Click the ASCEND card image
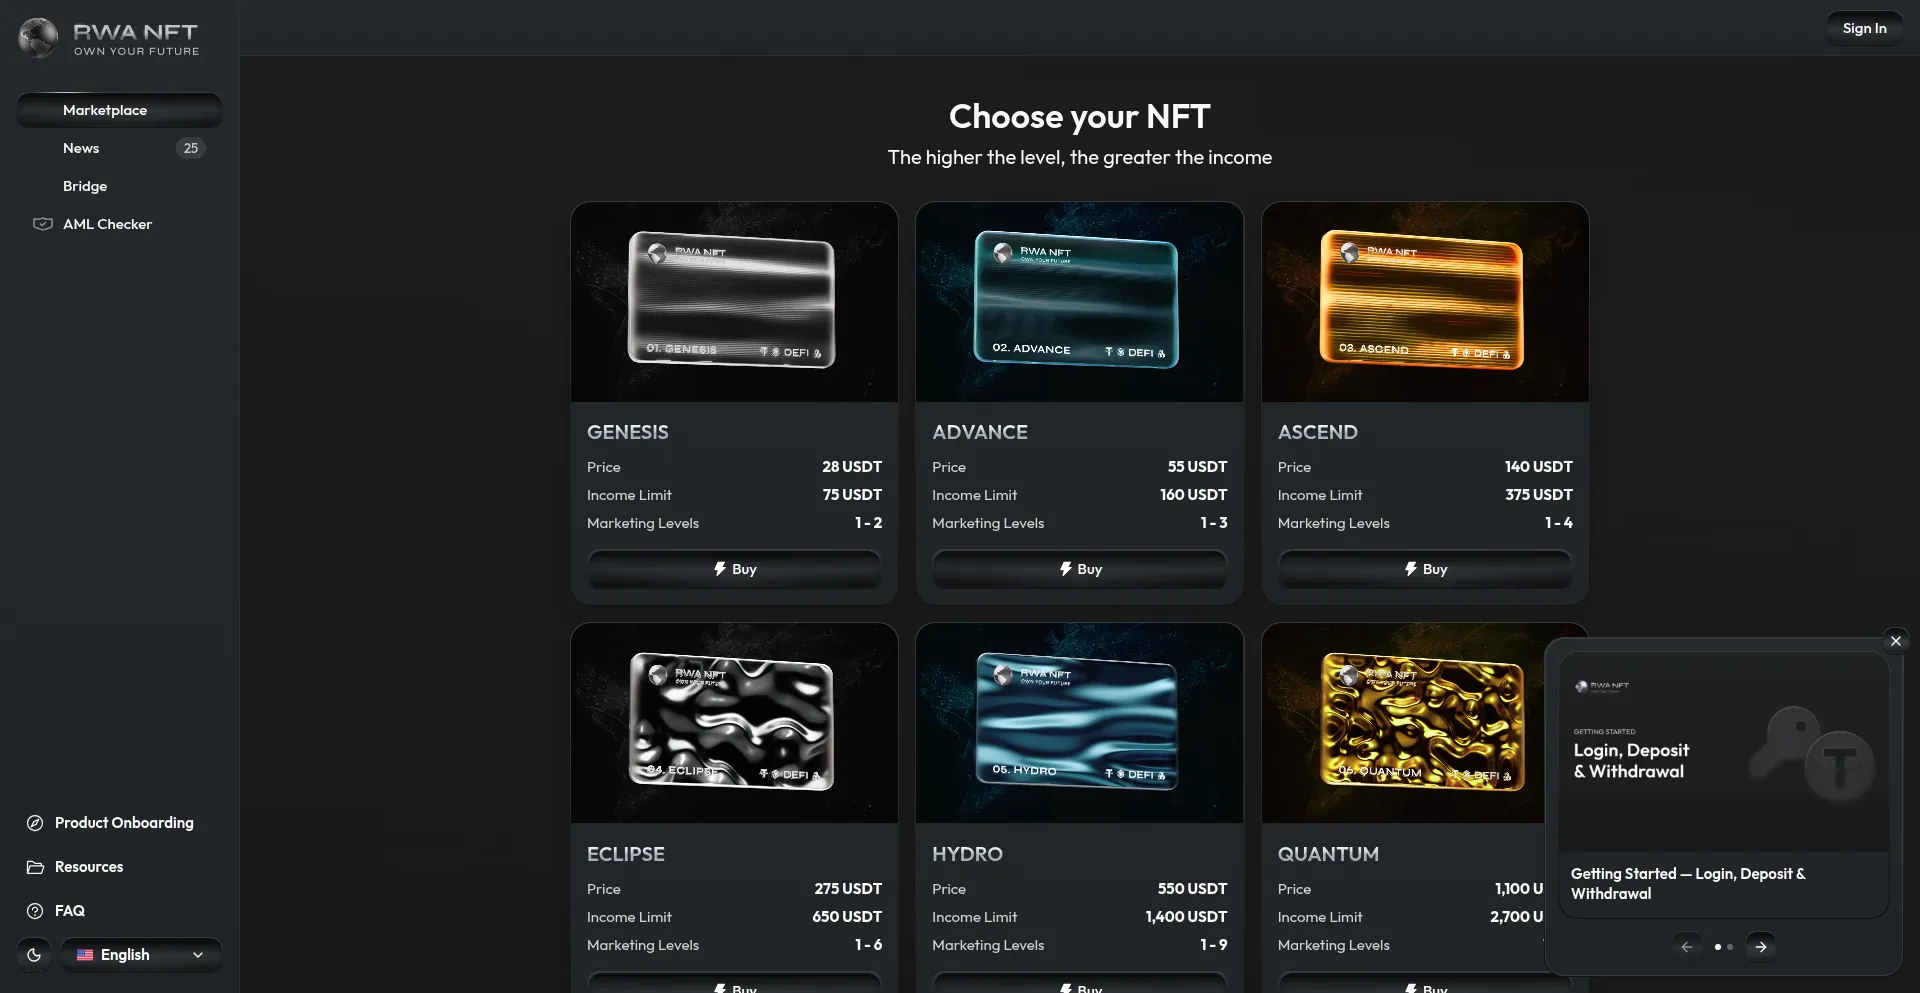This screenshot has width=1920, height=993. pos(1425,302)
